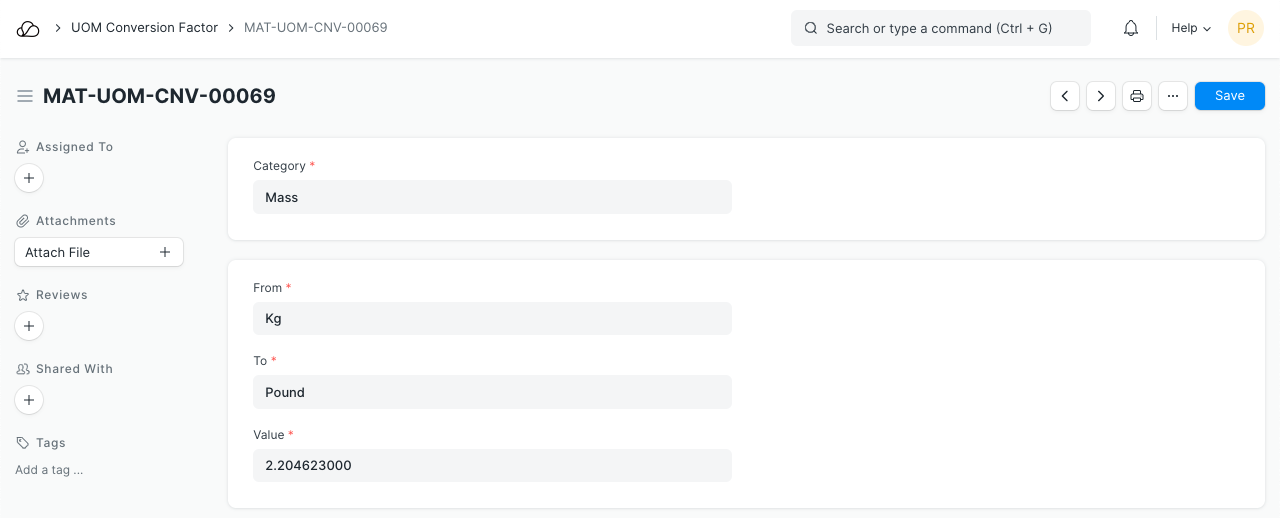Add assignee with Assigned To plus
1280x518 pixels.
click(29, 178)
